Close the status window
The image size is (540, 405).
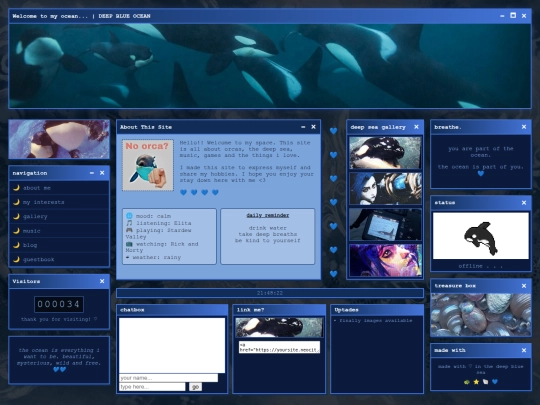click(524, 203)
